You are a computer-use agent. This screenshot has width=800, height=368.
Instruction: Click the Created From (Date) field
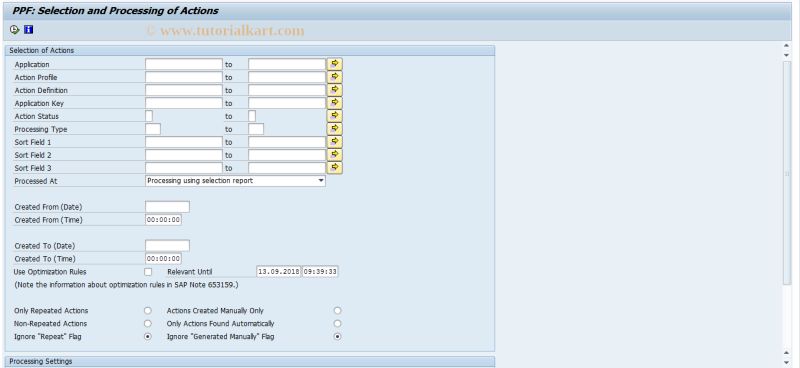coord(167,207)
